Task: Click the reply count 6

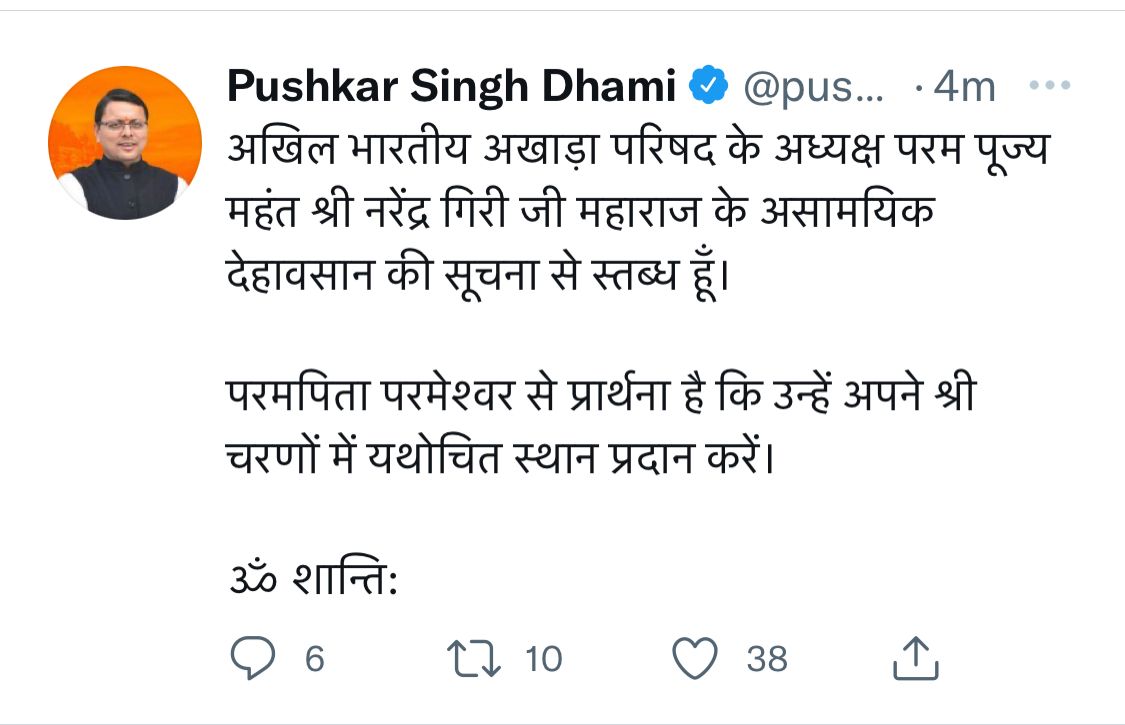Action: click(x=314, y=659)
